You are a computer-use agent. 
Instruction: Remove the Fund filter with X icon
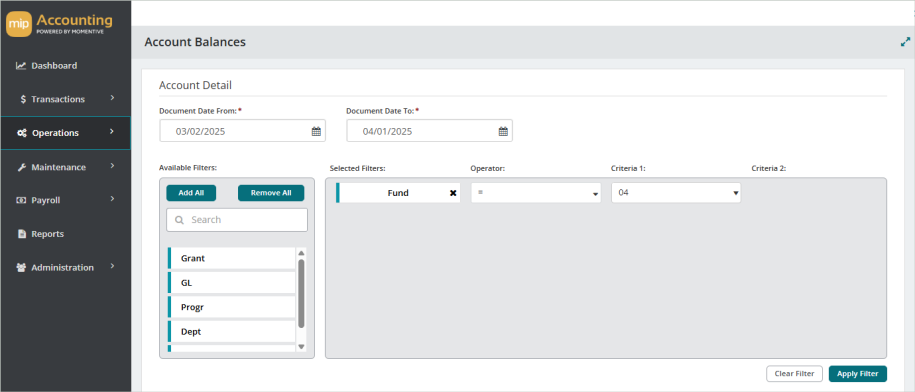(453, 193)
